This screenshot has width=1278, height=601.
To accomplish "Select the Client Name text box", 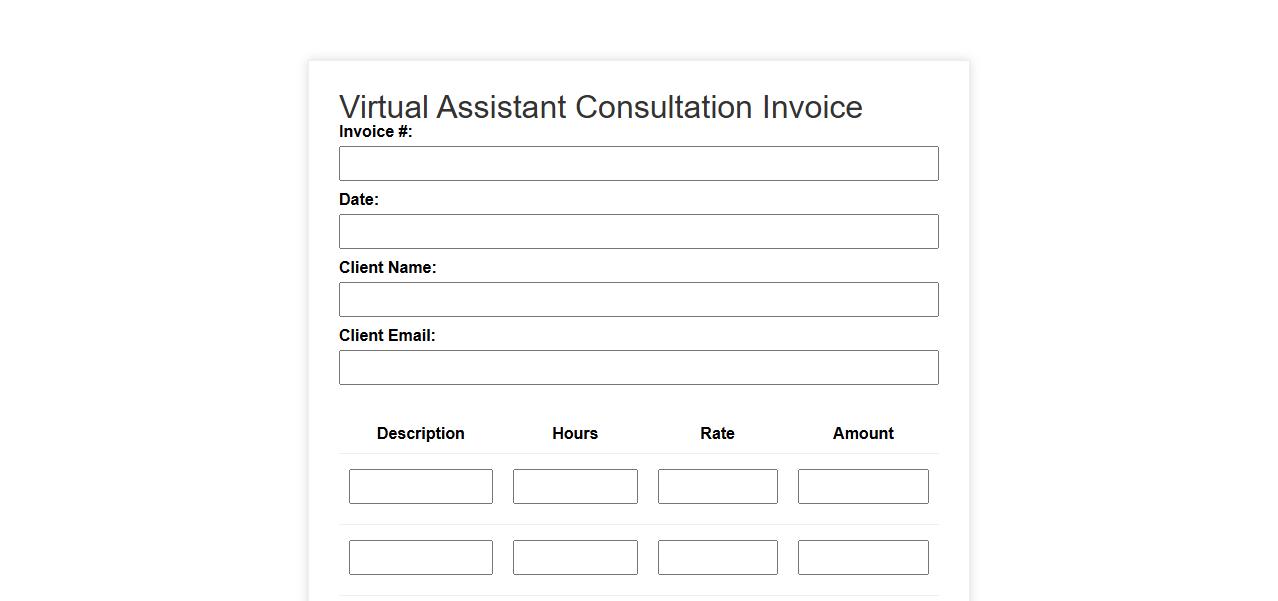I will coord(638,299).
